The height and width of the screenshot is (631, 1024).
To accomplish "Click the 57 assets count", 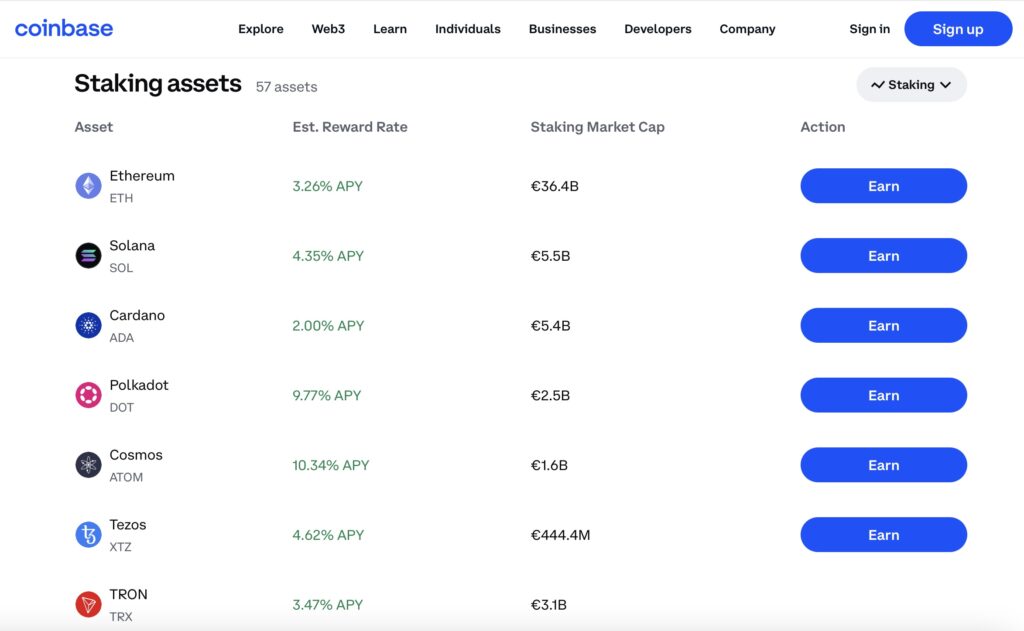I will pos(286,87).
